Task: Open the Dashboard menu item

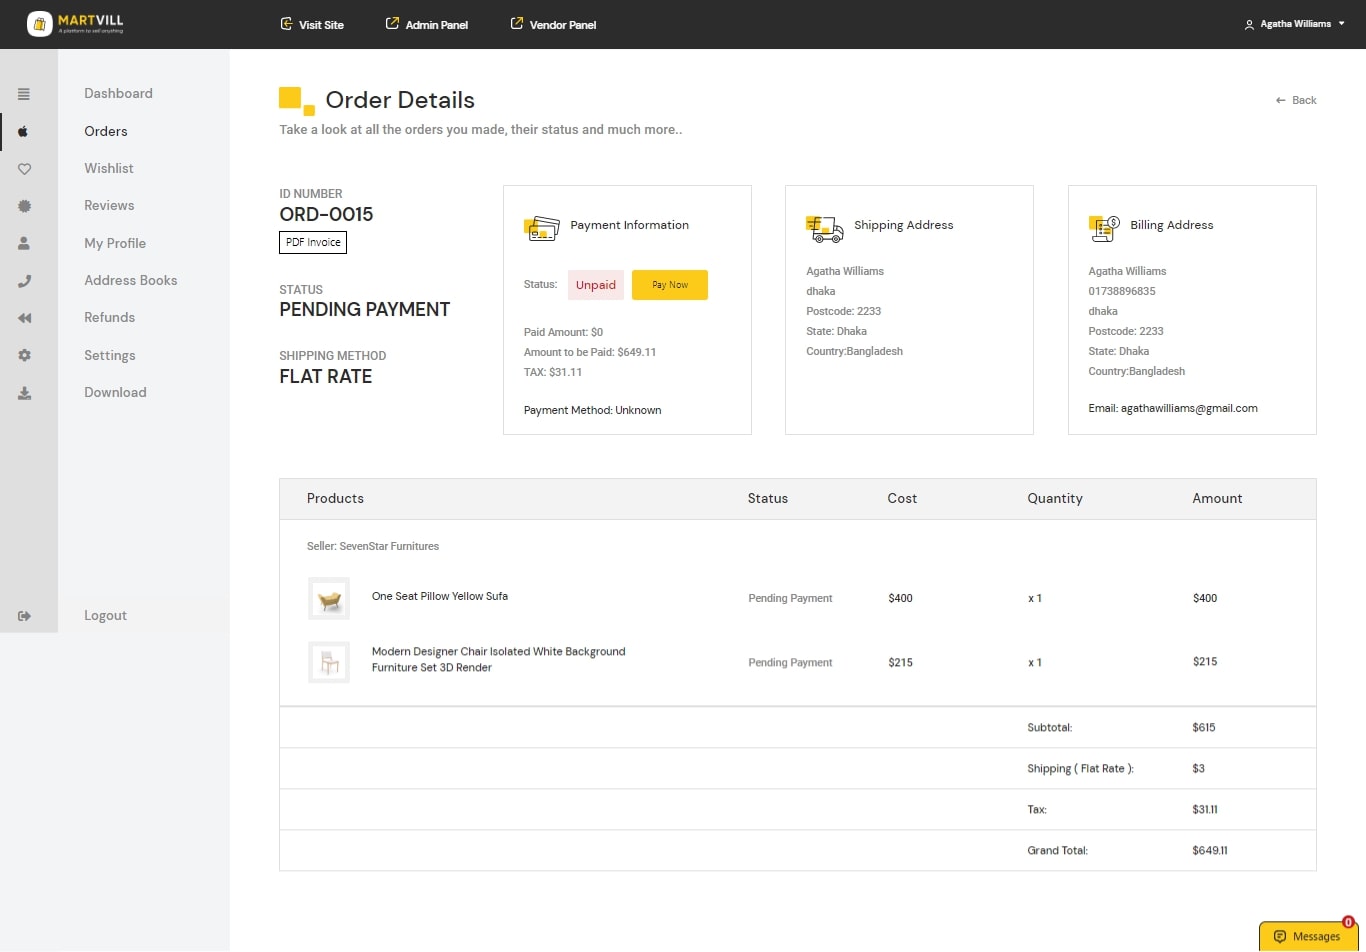Action: pos(118,93)
